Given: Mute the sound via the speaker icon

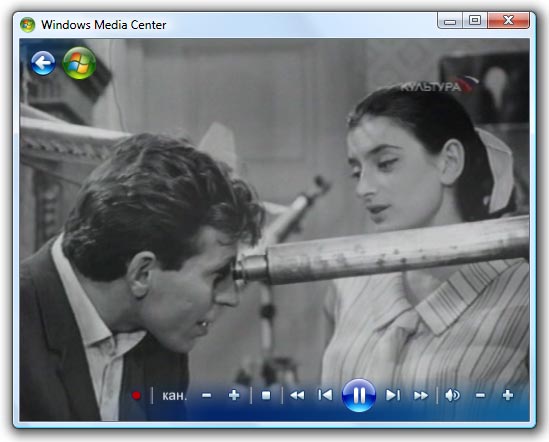Looking at the screenshot, I should [452, 395].
